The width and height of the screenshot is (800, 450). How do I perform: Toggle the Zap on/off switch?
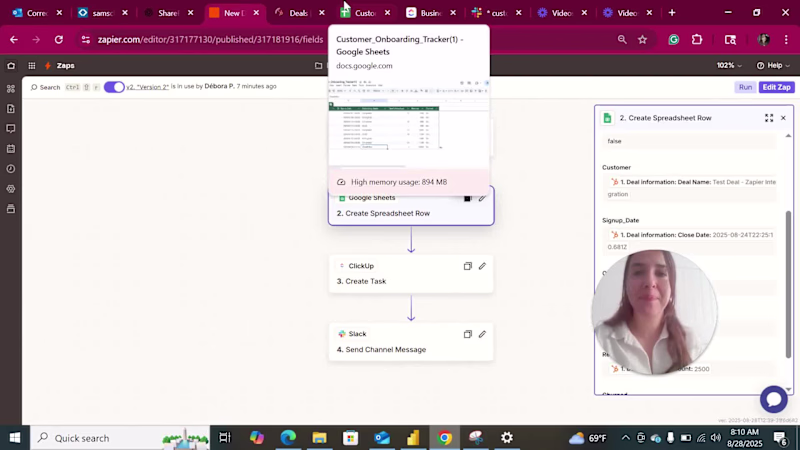click(x=114, y=87)
